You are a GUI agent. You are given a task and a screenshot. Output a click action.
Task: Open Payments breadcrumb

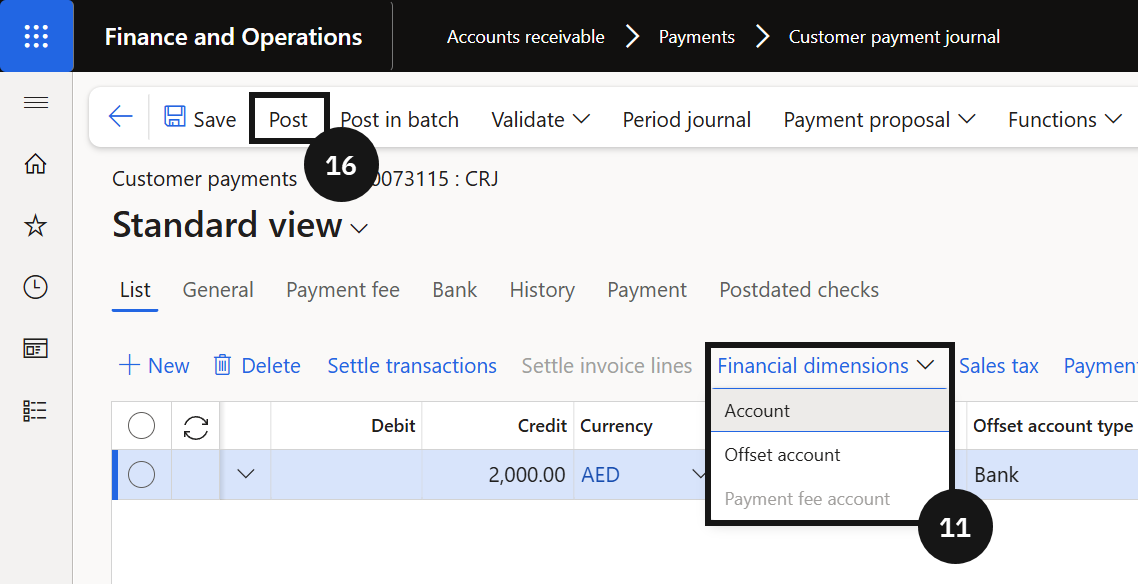(x=697, y=37)
